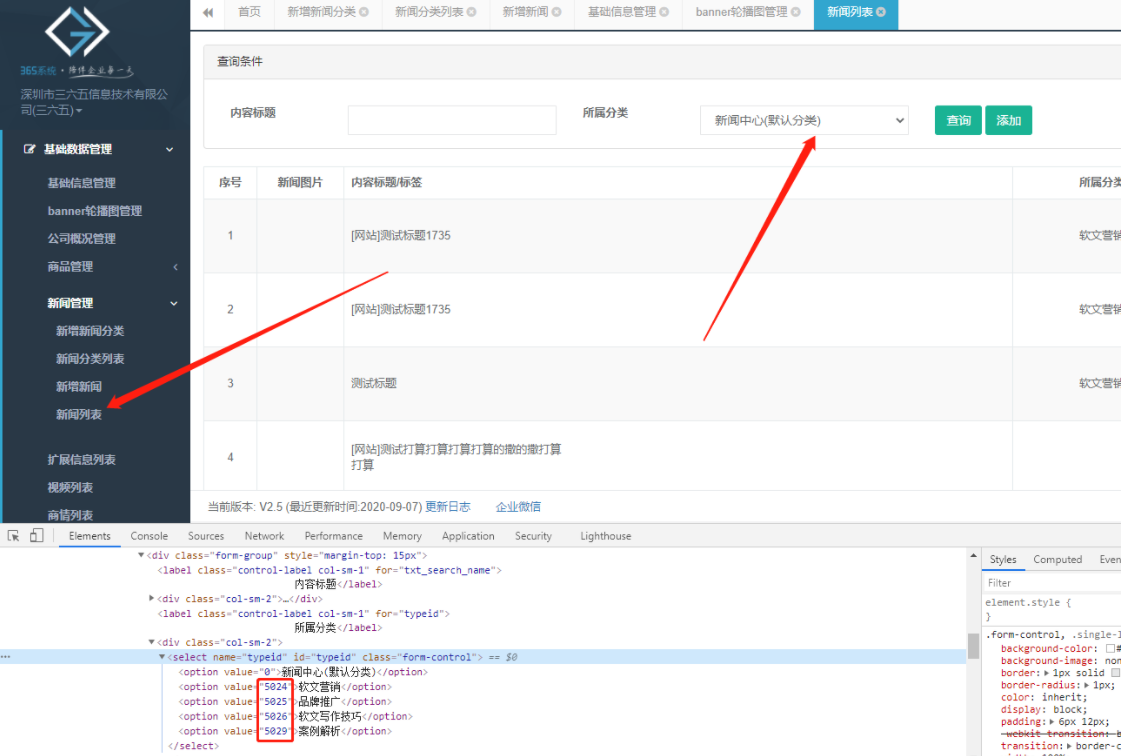1121x756 pixels.
Task: Toggle the DevTools device toolbar icon
Action: coord(36,536)
